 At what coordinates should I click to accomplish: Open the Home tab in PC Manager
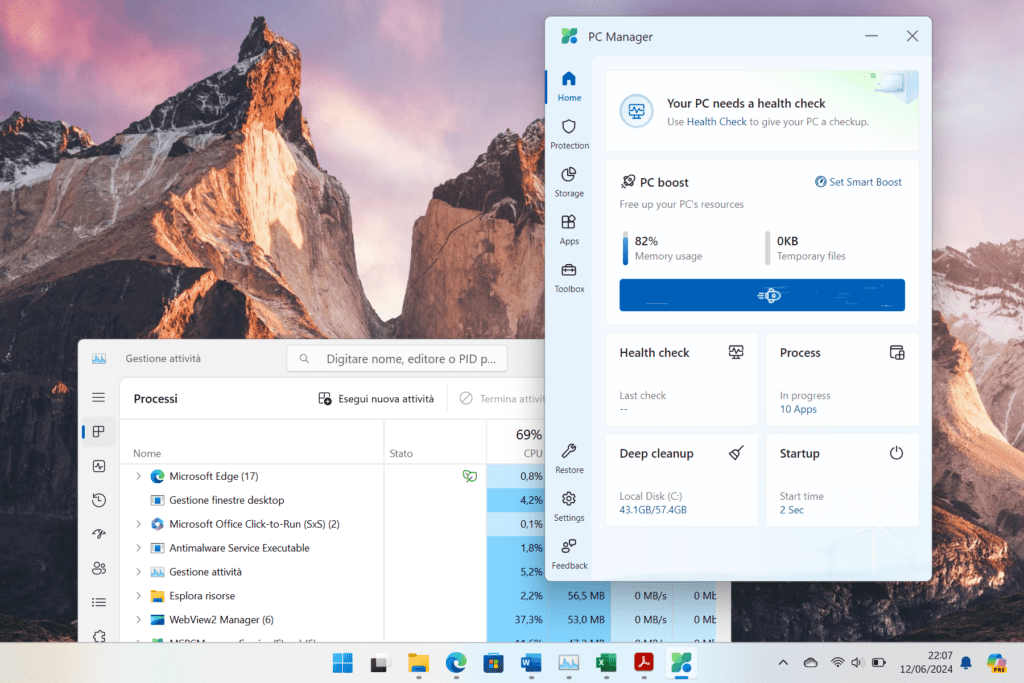click(x=569, y=86)
